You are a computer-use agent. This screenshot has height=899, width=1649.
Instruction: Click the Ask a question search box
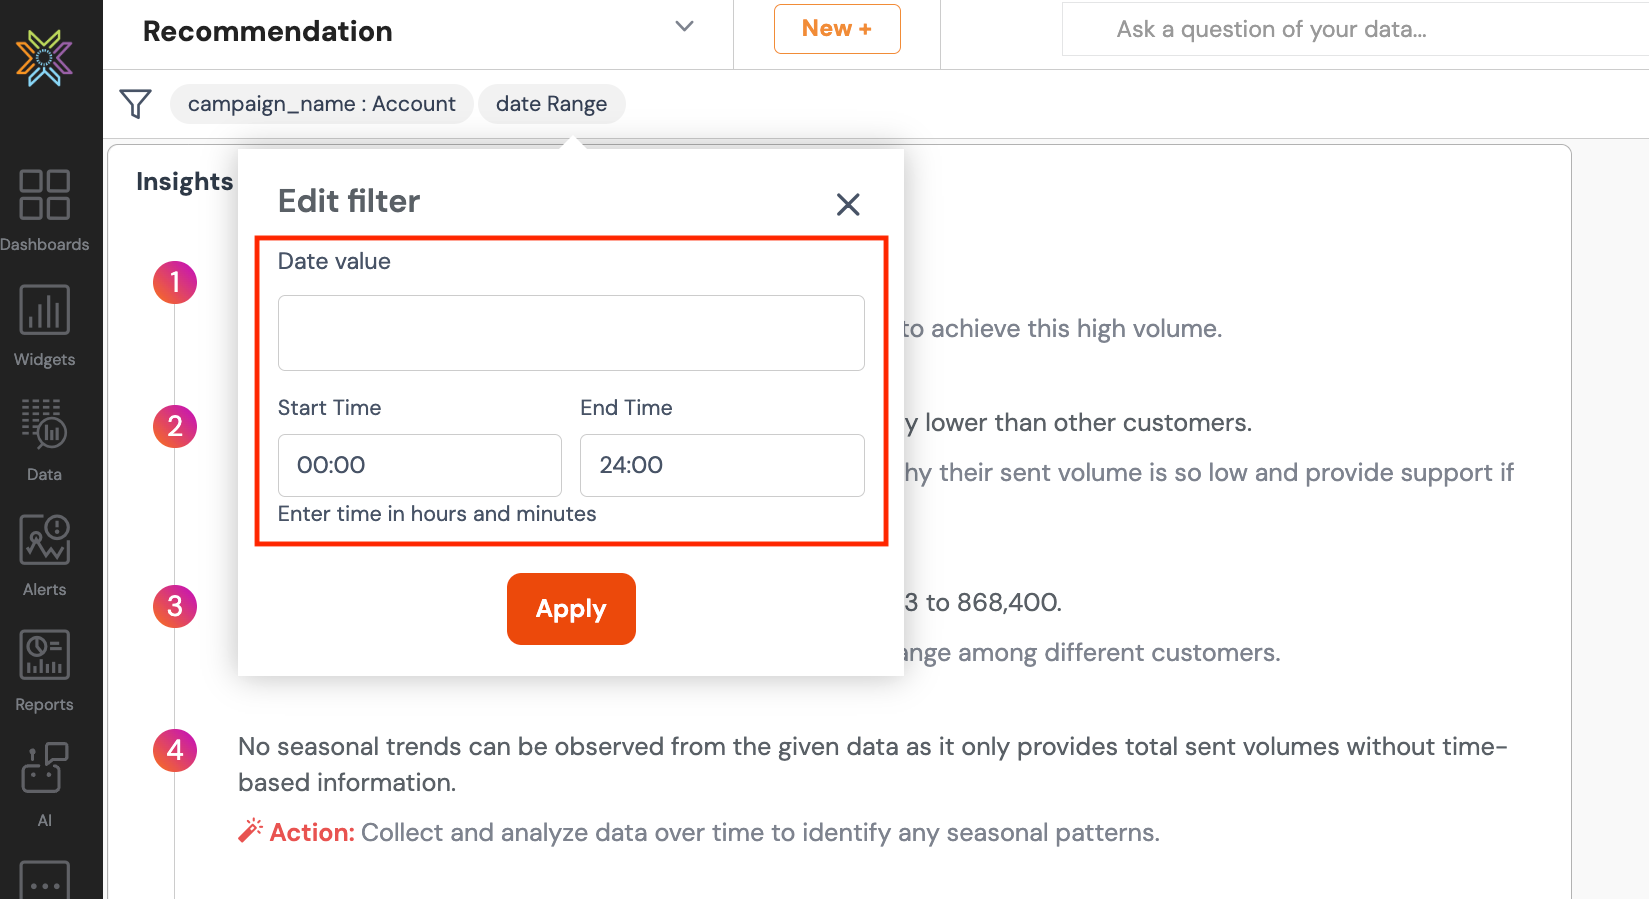coord(1355,29)
